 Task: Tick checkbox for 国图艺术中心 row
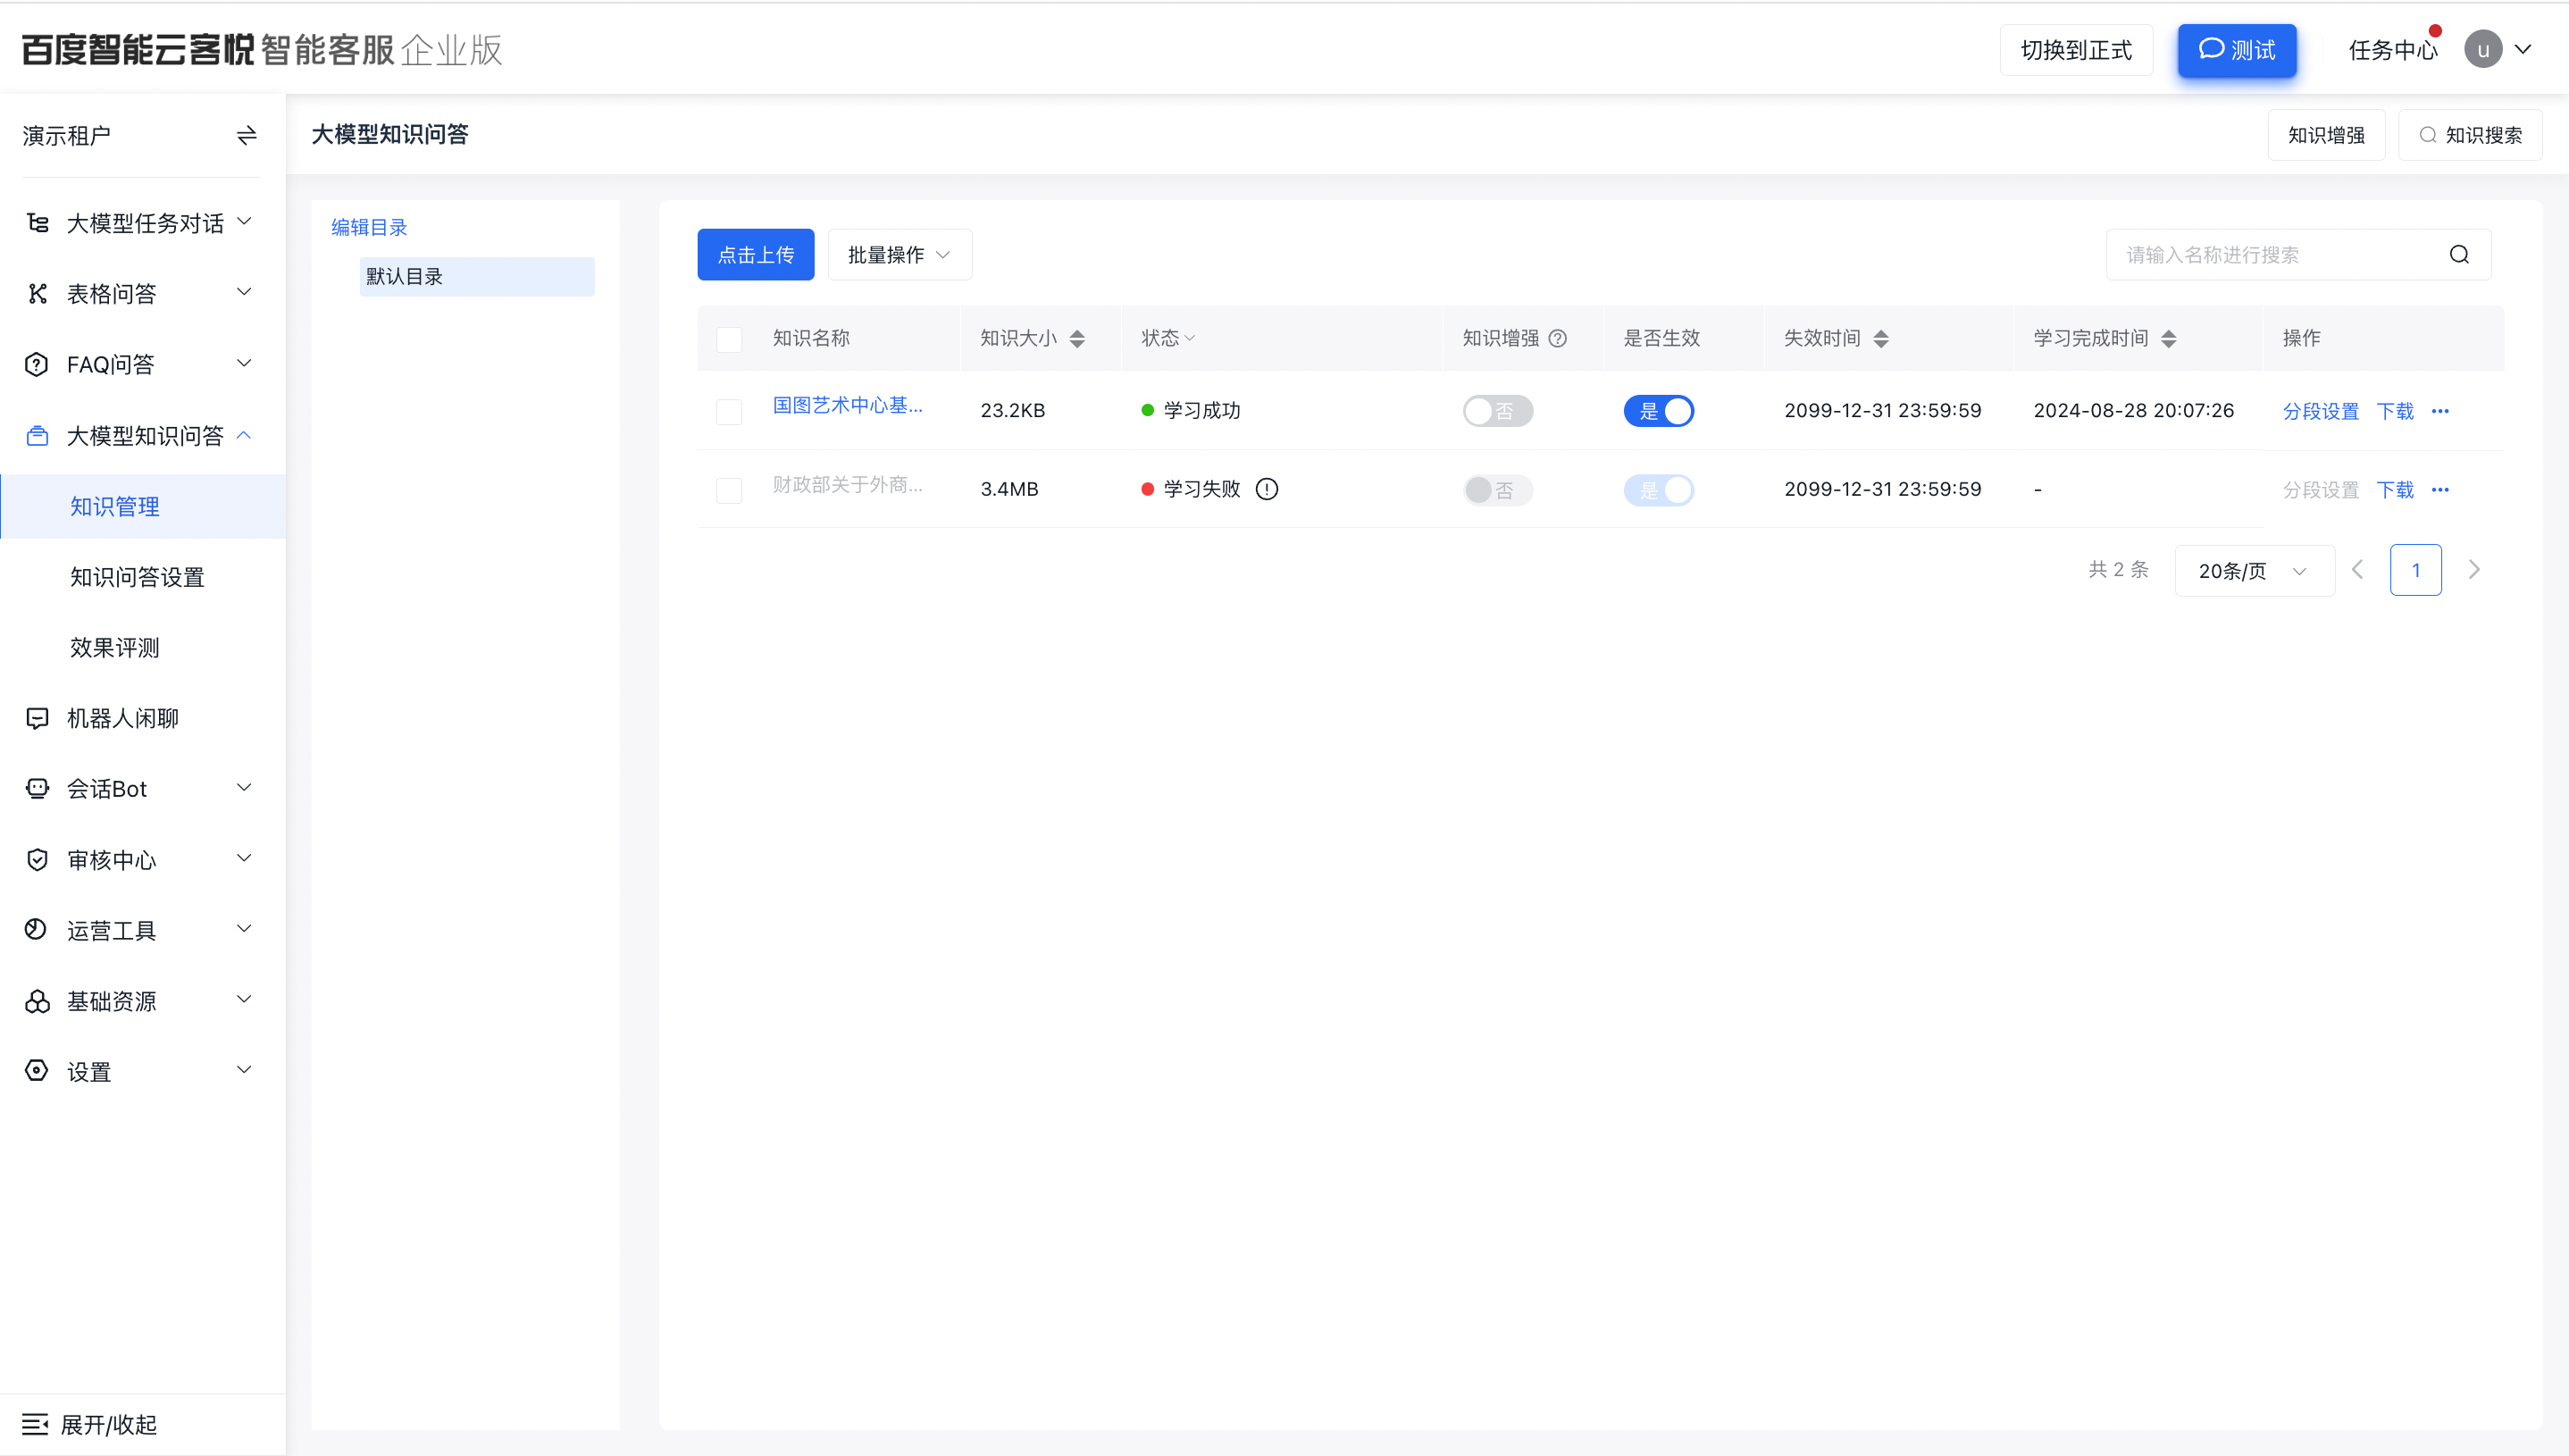click(729, 411)
